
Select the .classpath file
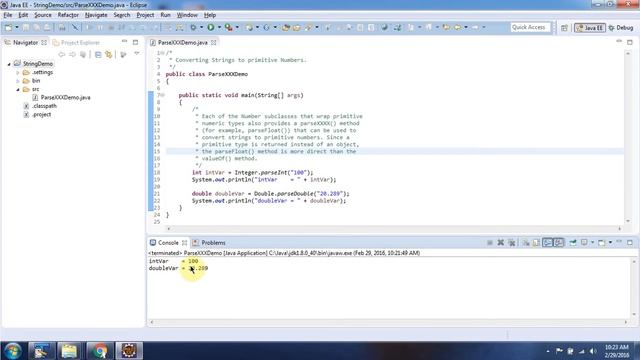point(44,106)
